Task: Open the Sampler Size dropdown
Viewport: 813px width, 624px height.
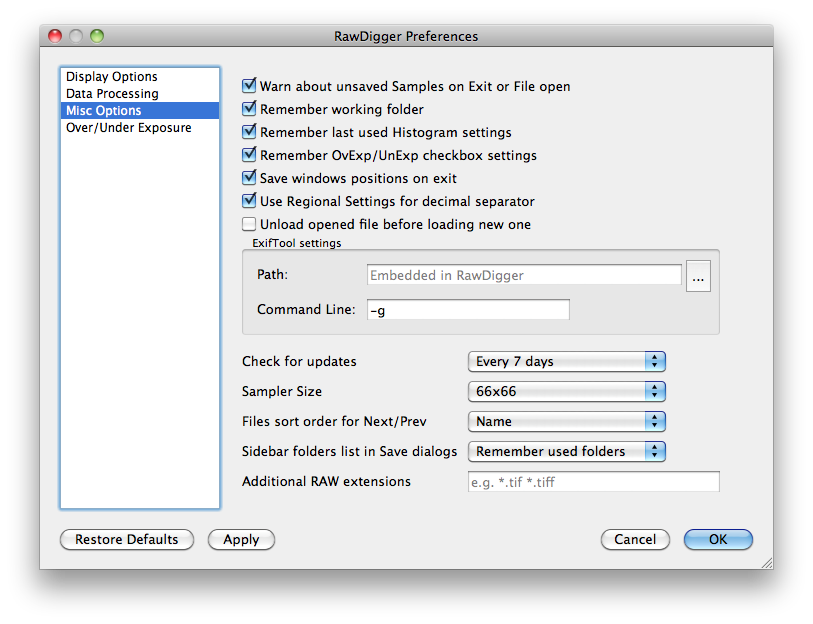Action: tap(567, 392)
